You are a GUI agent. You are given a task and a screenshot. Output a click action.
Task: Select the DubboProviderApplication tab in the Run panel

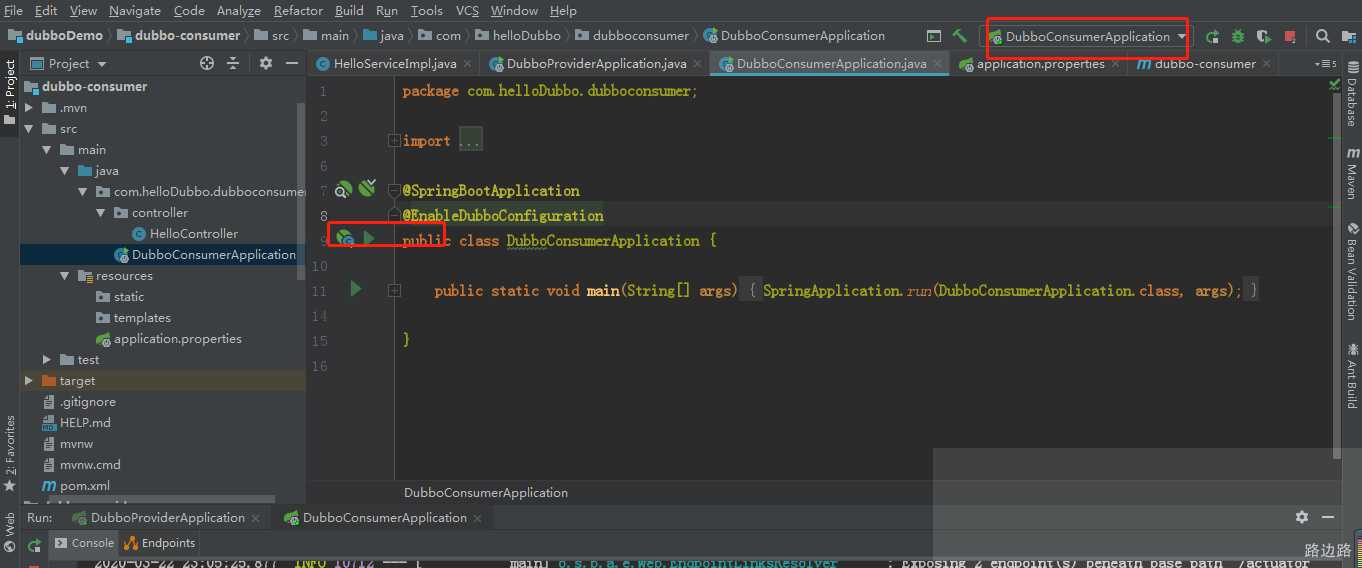167,517
